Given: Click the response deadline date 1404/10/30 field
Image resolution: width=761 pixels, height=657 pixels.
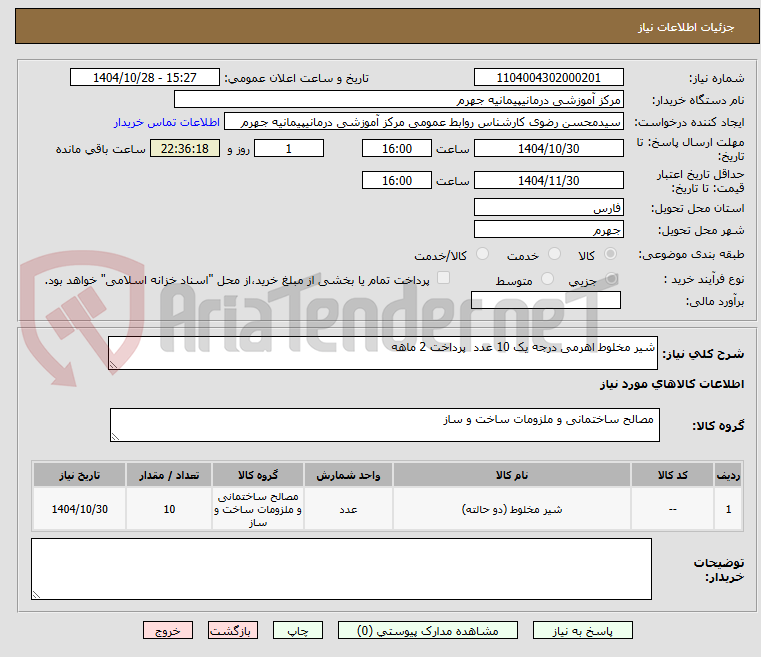Looking at the screenshot, I should coord(548,148).
